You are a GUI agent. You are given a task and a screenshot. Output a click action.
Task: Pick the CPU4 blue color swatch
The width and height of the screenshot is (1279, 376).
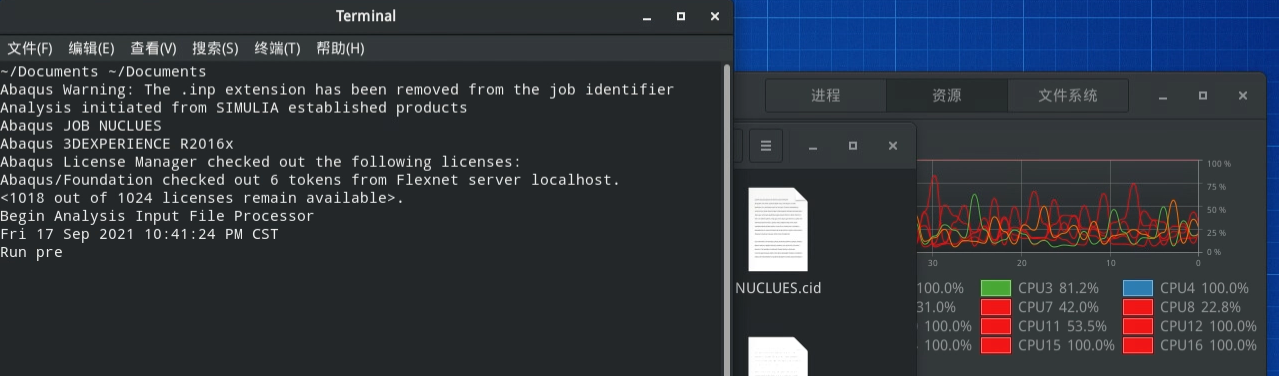tap(1138, 288)
